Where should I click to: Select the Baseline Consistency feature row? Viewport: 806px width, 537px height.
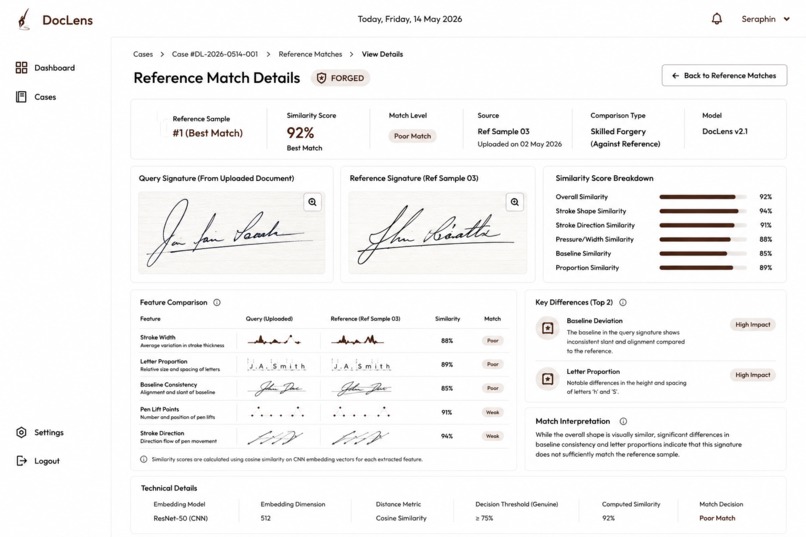tap(324, 388)
